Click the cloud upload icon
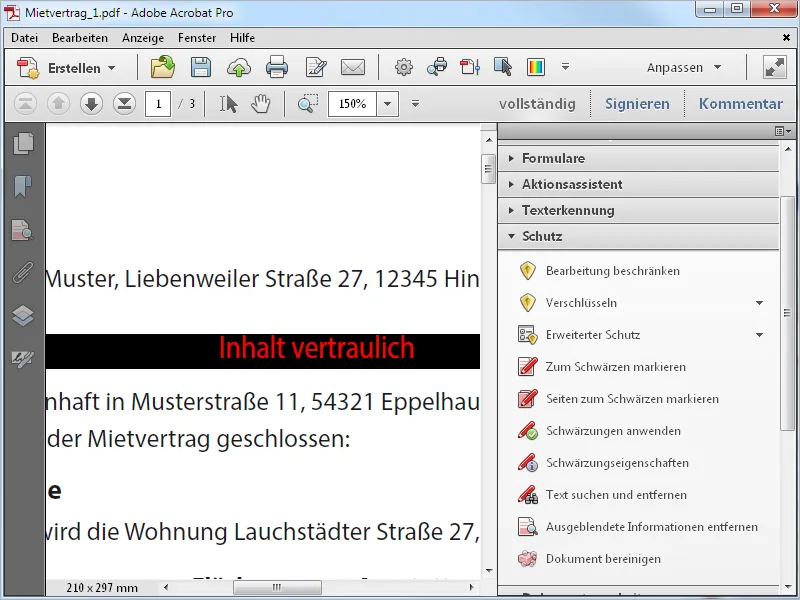 [239, 68]
